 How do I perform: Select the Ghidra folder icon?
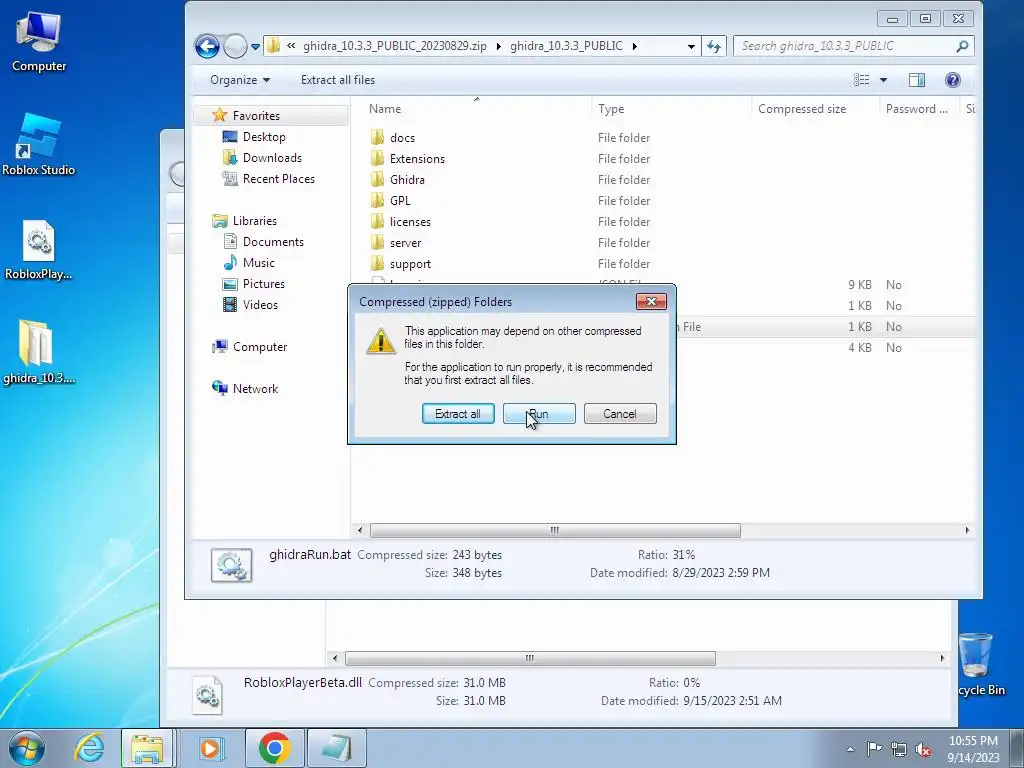(x=377, y=179)
